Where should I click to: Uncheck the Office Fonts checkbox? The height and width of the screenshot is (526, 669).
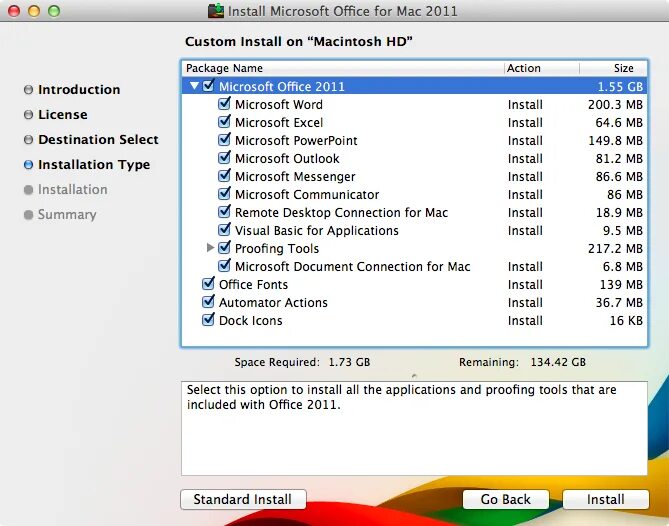pos(208,283)
